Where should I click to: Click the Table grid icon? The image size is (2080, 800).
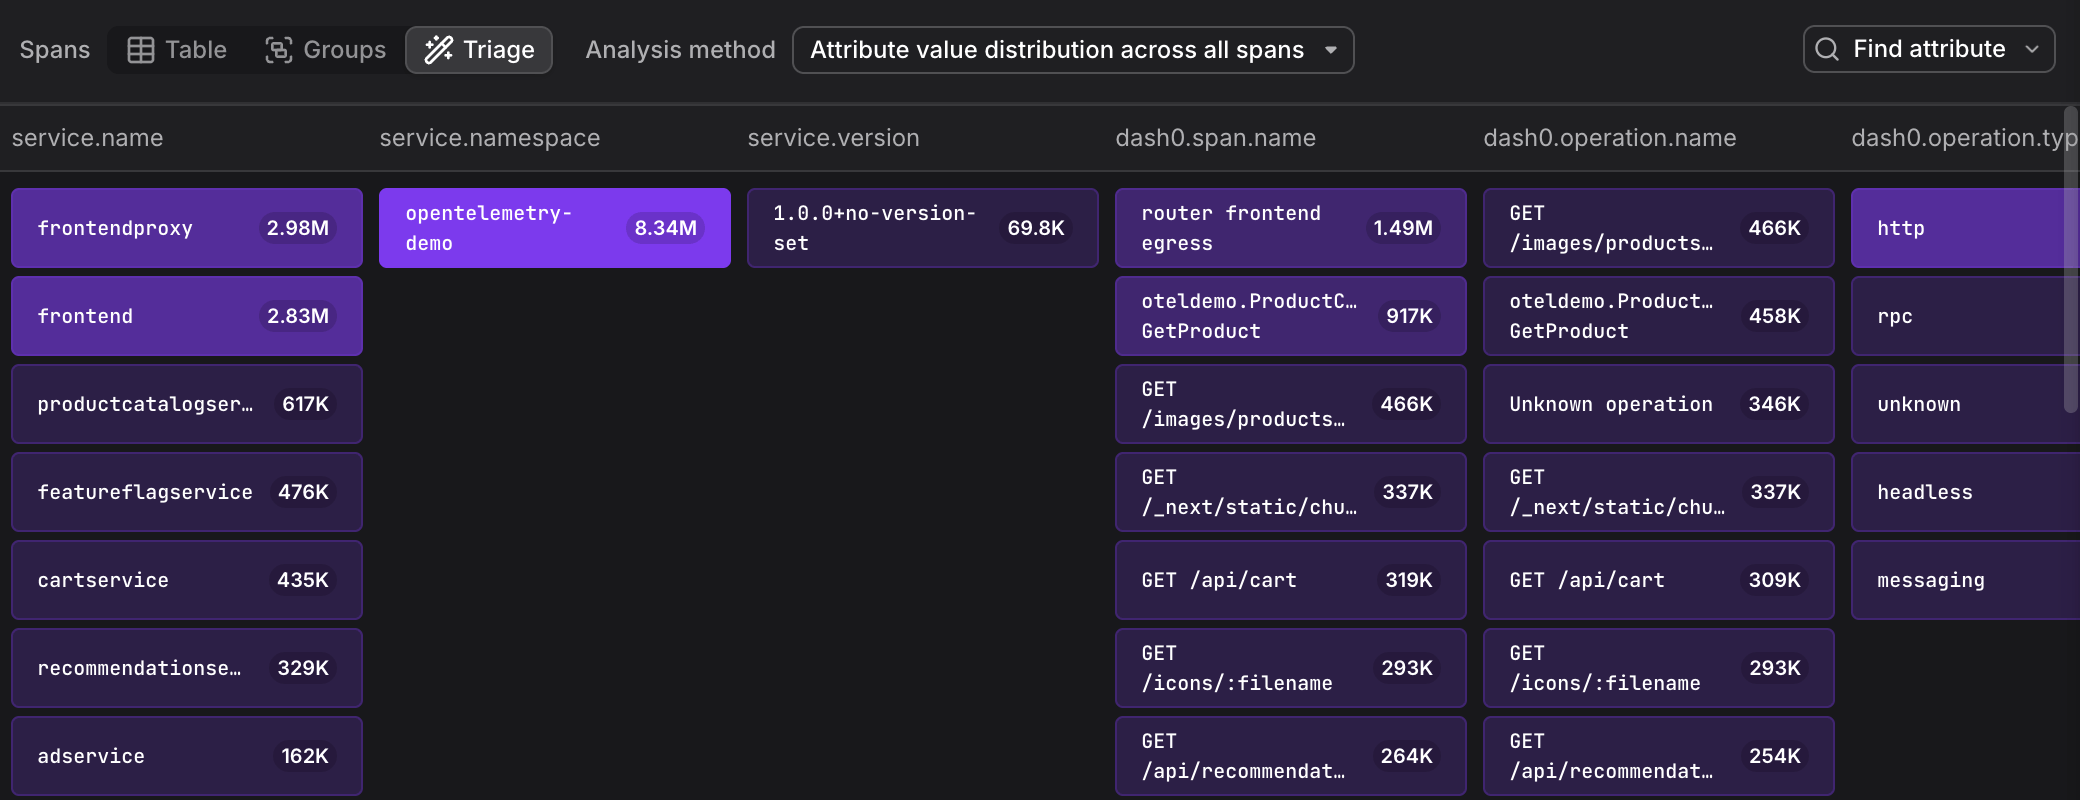[141, 50]
